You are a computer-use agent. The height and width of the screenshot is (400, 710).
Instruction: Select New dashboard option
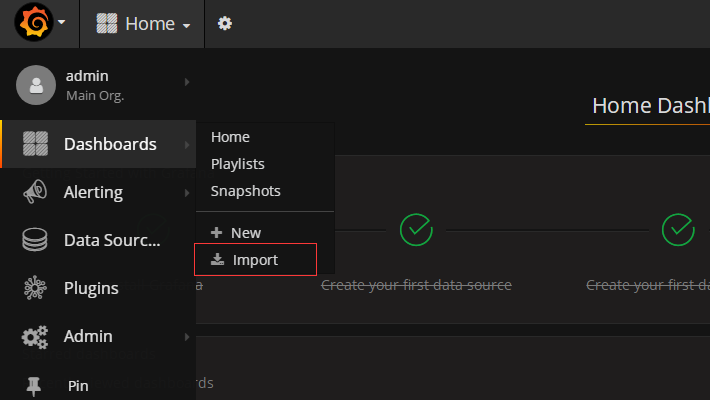click(x=245, y=233)
